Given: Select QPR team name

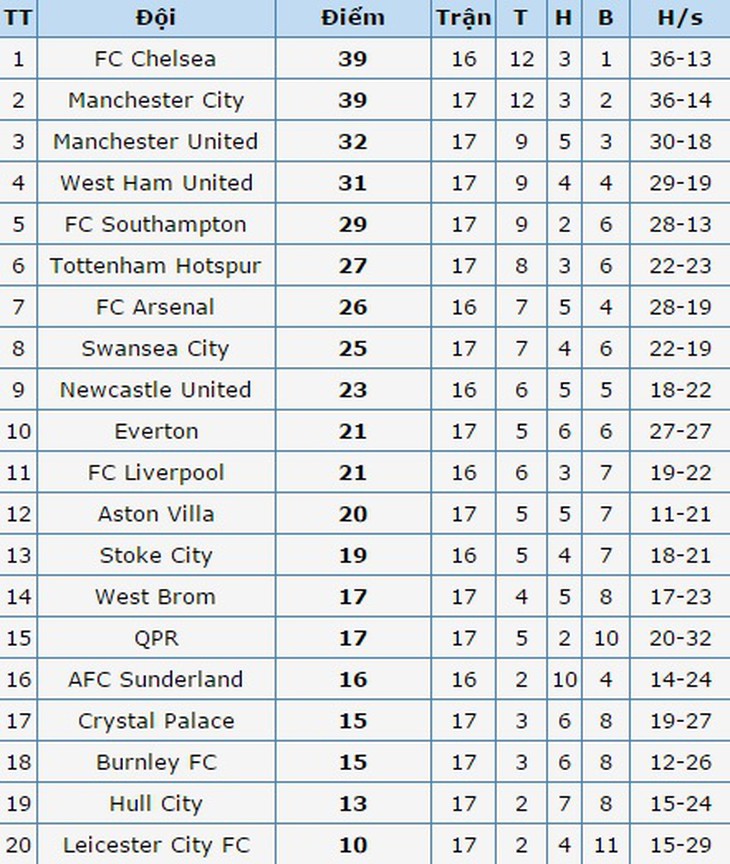Looking at the screenshot, I should tap(156, 638).
